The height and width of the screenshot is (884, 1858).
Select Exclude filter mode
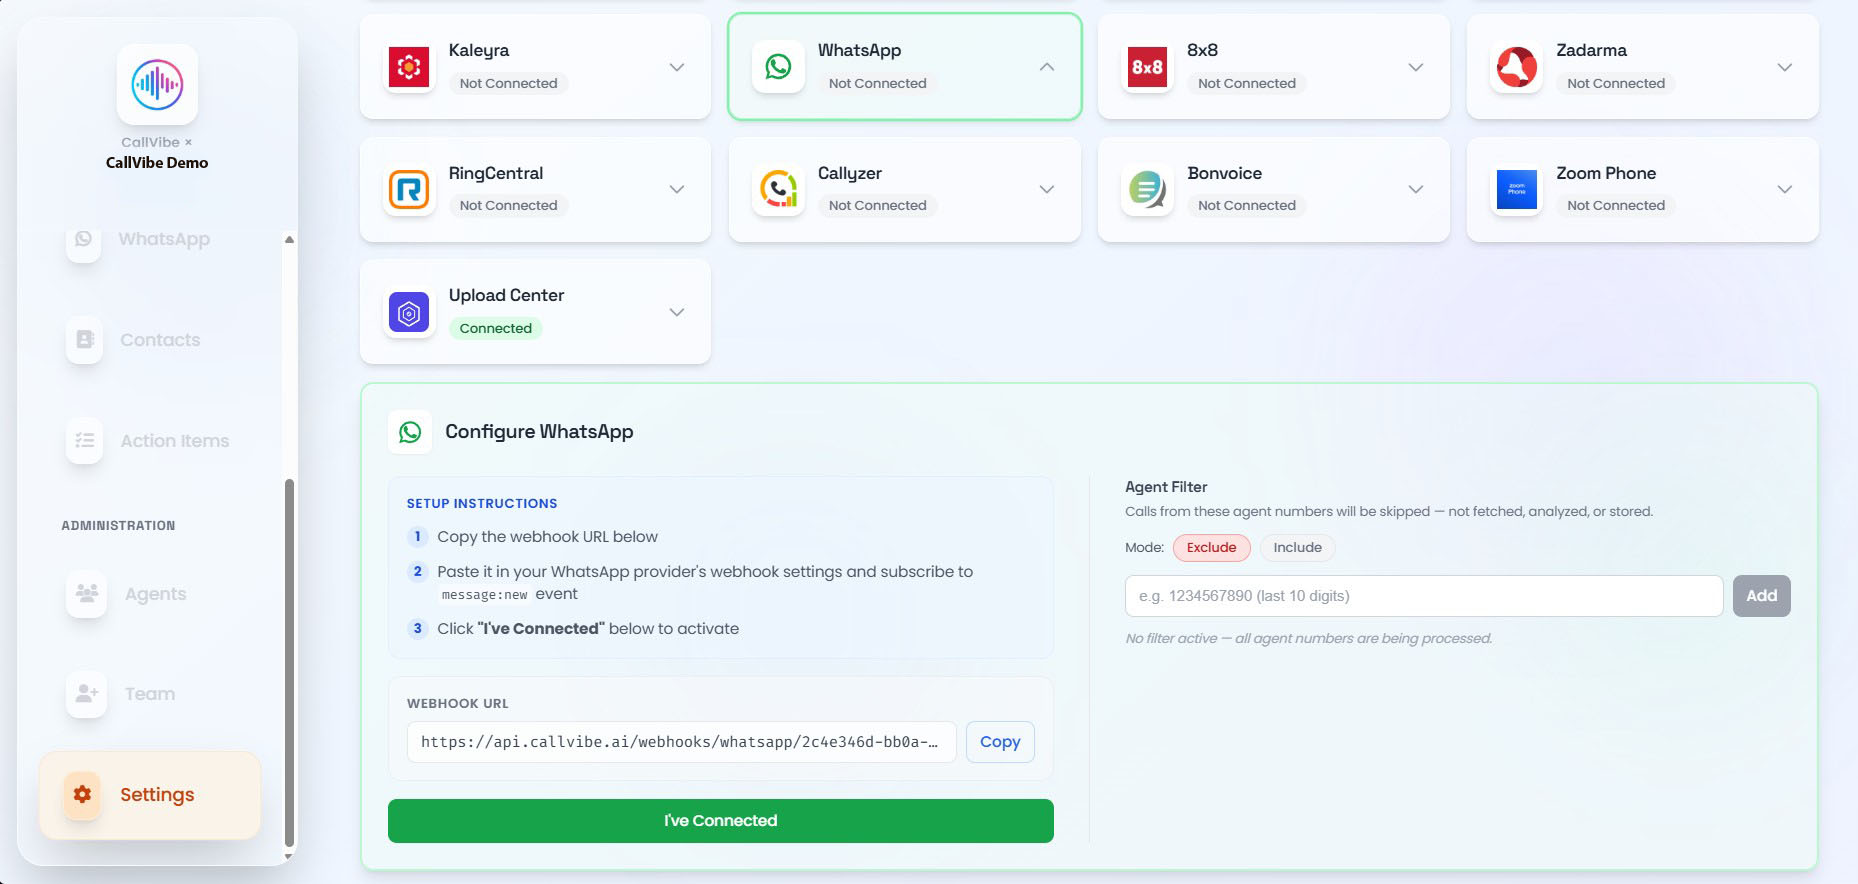1211,548
